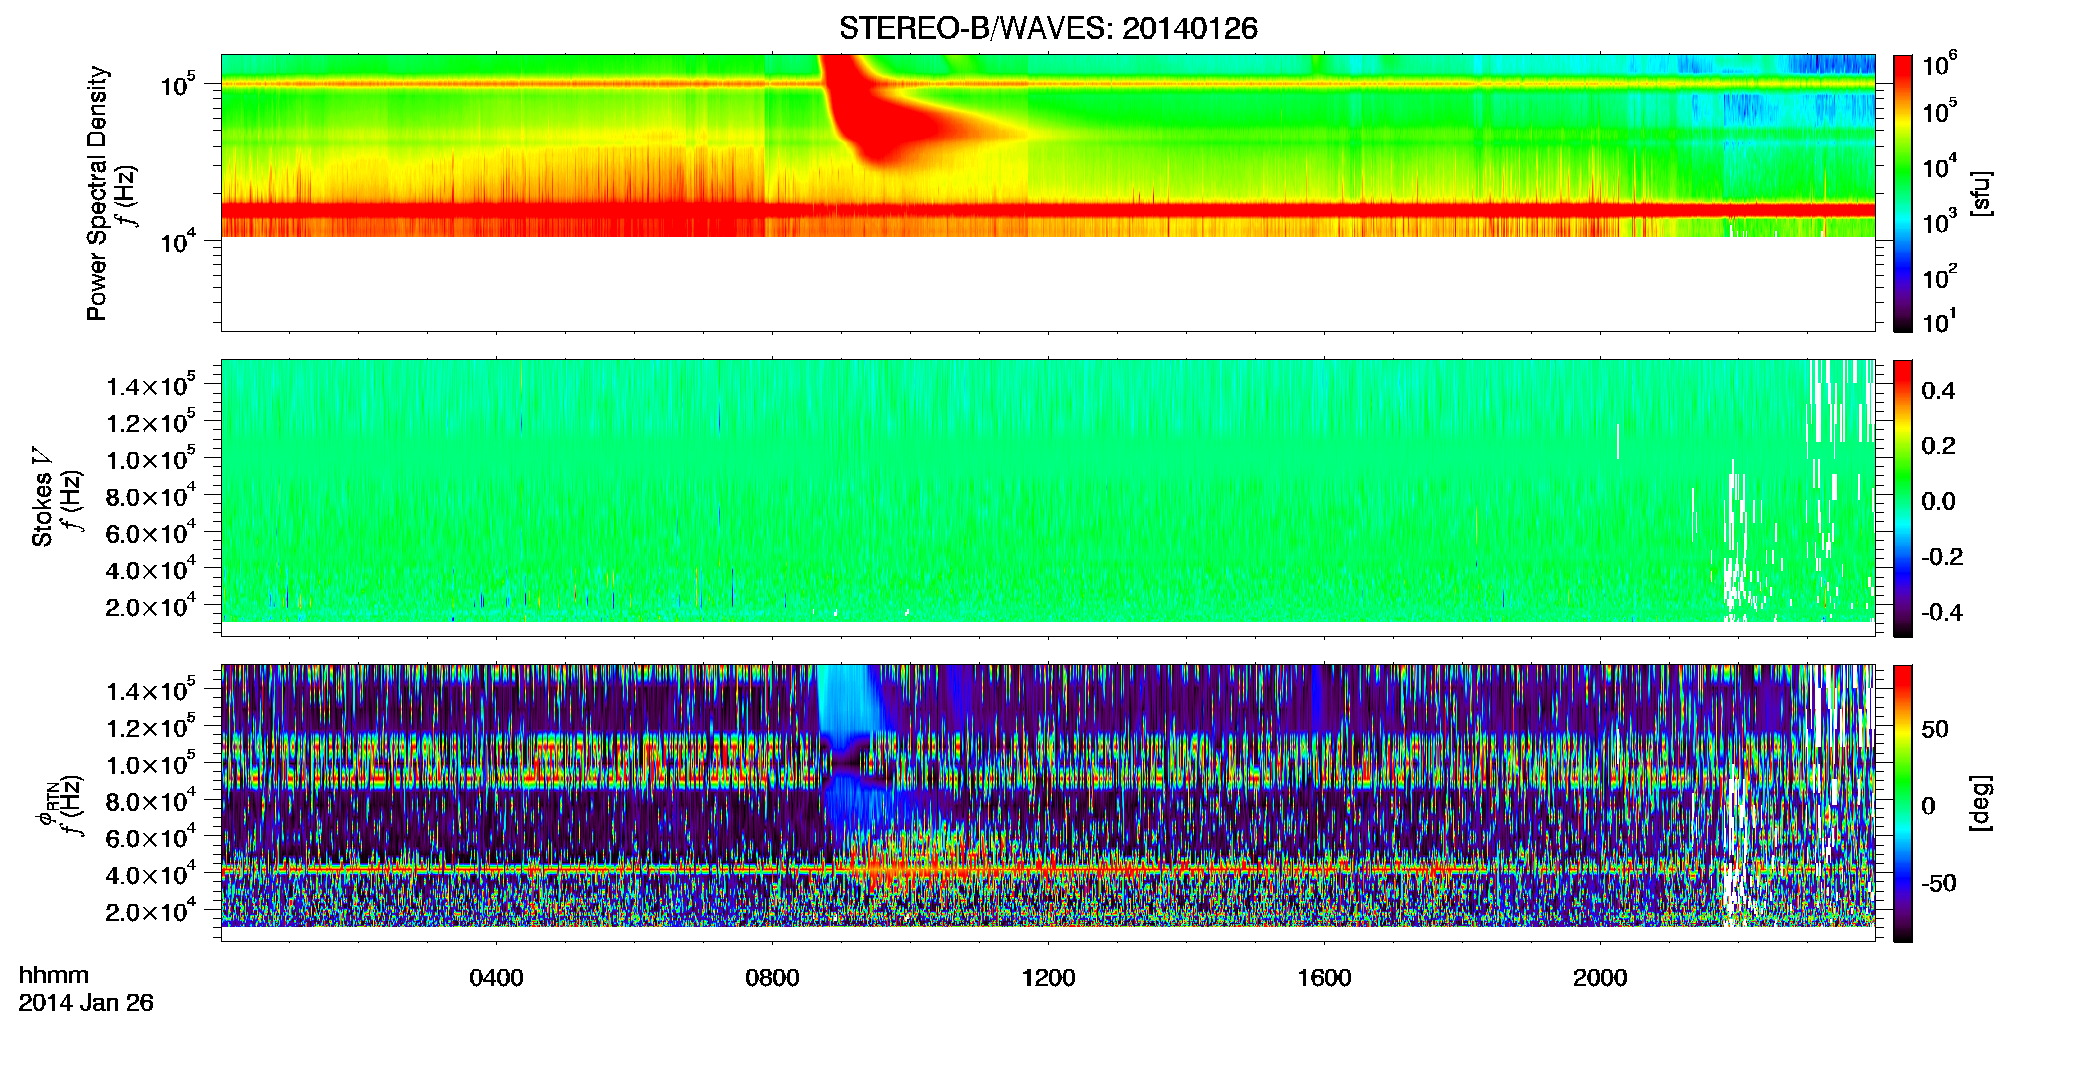Click the 1600 time tick label

point(1324,978)
